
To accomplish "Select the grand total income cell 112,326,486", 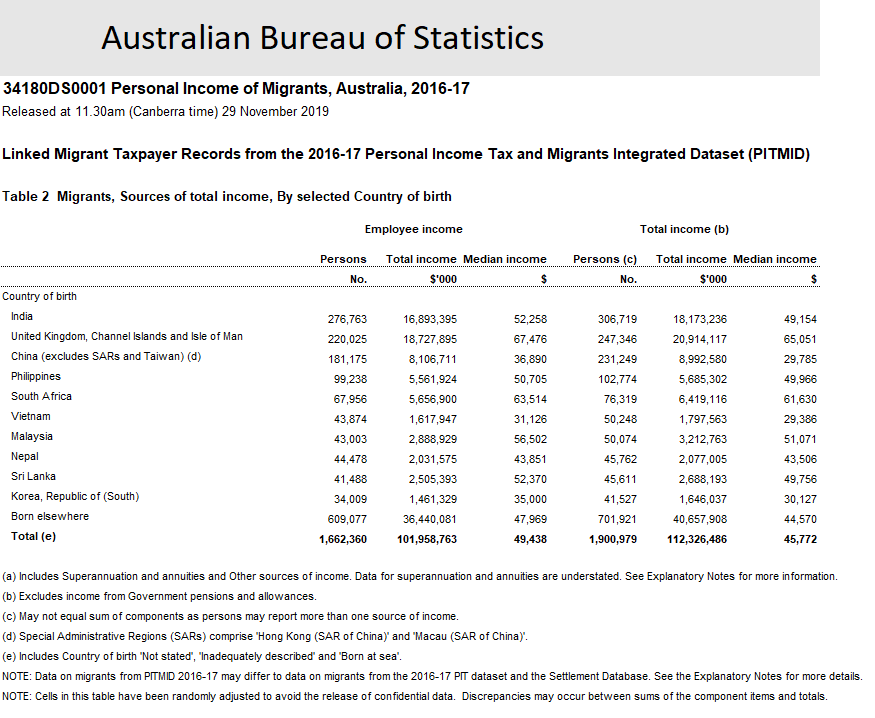I will [691, 539].
